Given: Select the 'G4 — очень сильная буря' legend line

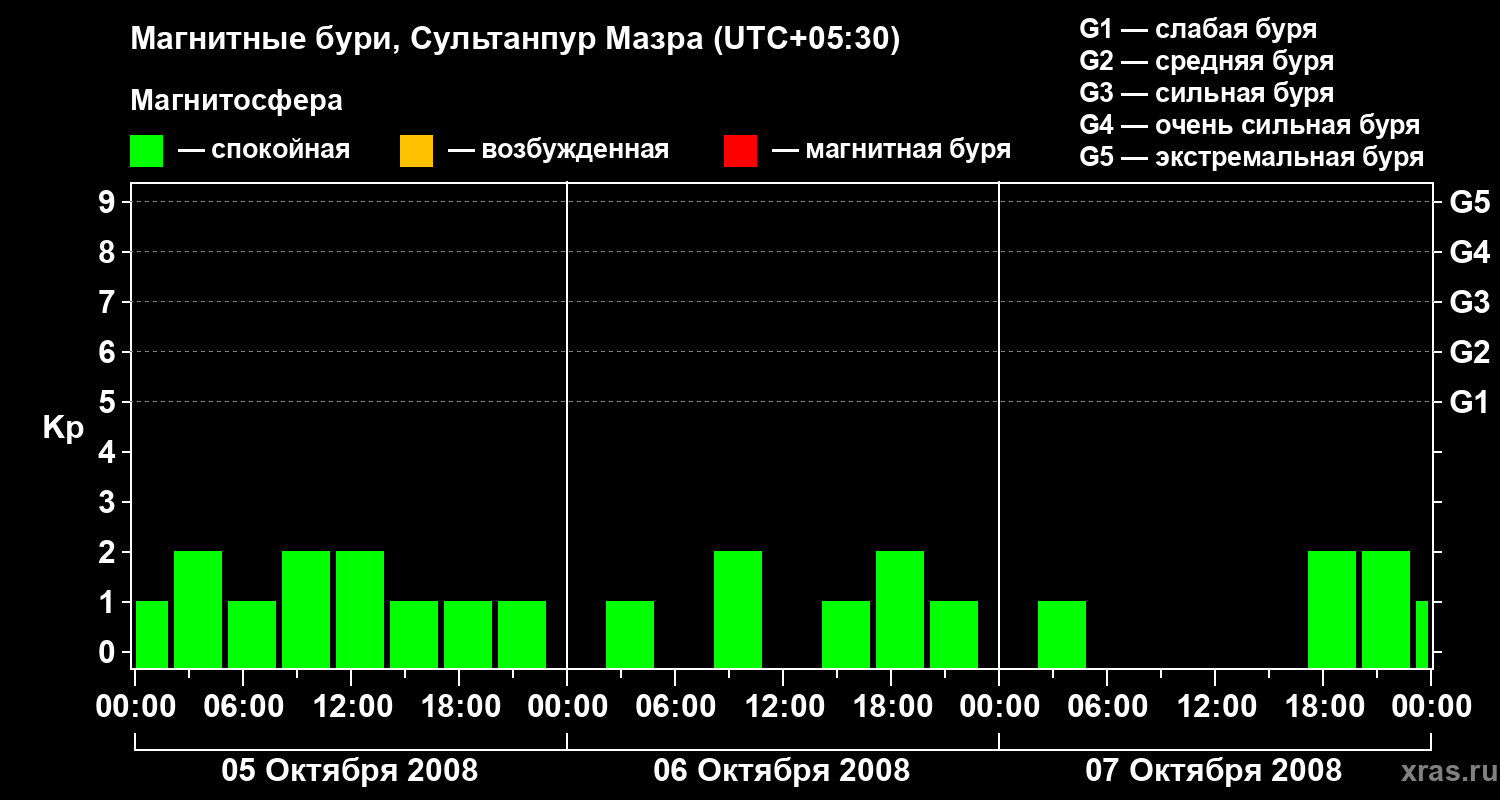Looking at the screenshot, I should [1250, 125].
